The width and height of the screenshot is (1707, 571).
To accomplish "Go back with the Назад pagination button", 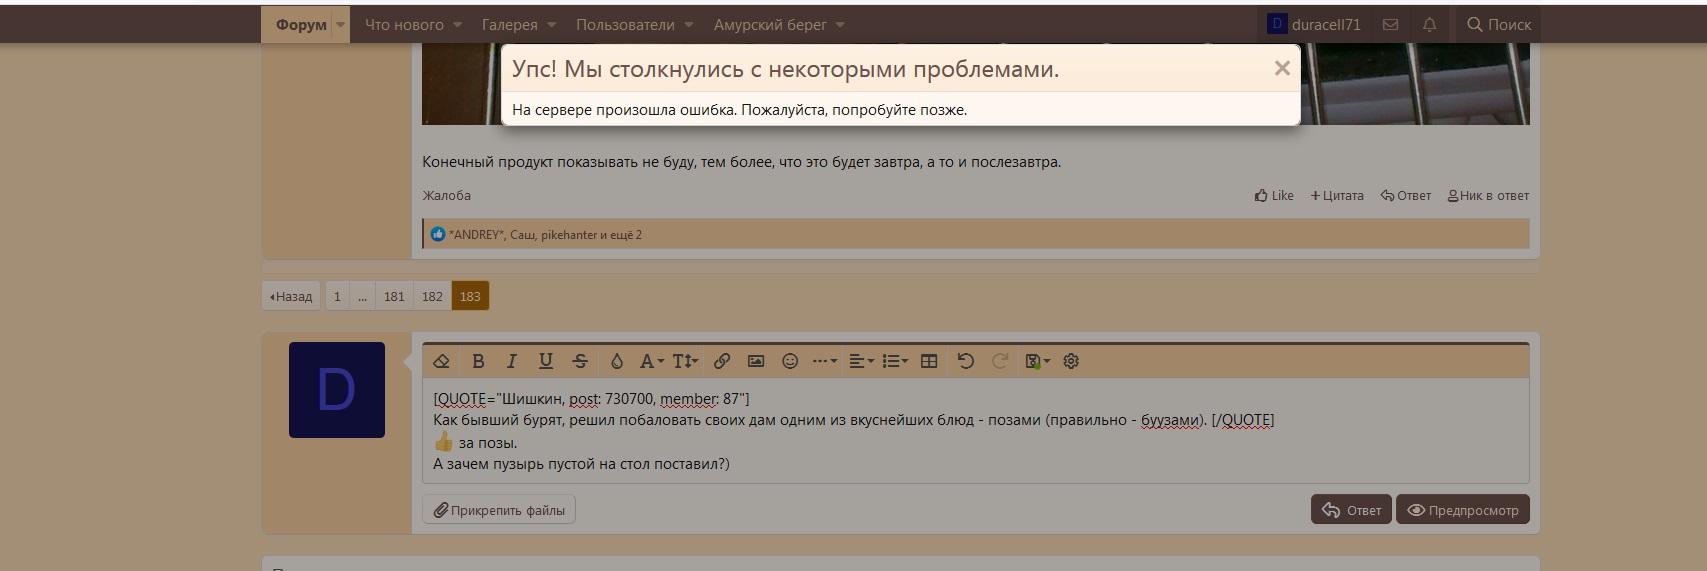I will tap(291, 296).
